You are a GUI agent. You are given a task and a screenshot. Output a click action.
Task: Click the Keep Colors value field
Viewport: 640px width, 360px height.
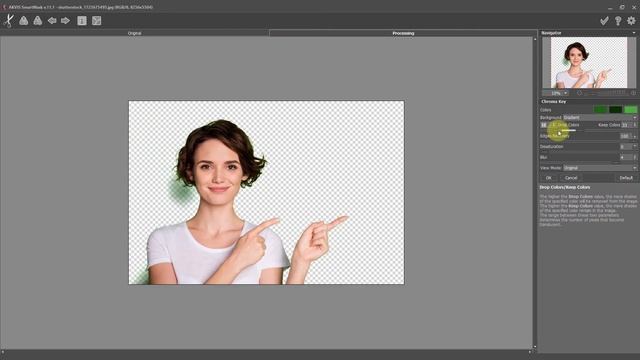[x=626, y=125]
